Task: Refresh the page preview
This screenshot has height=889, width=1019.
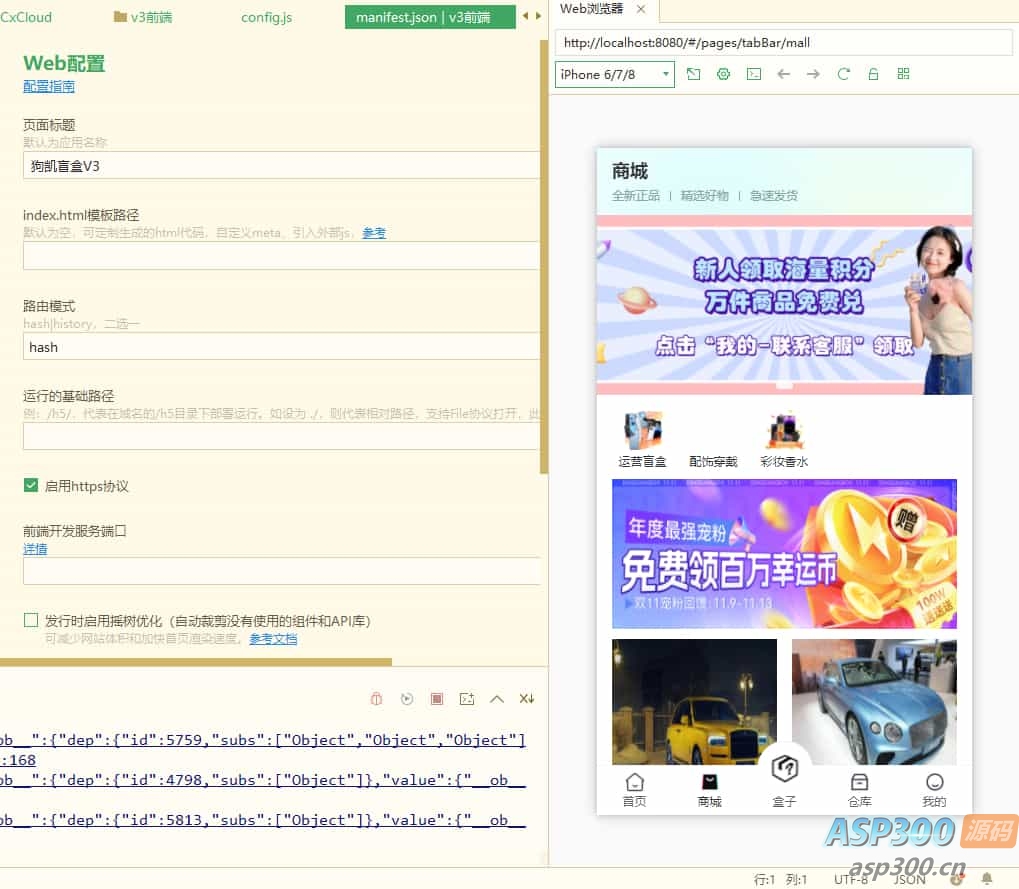Action: [843, 74]
